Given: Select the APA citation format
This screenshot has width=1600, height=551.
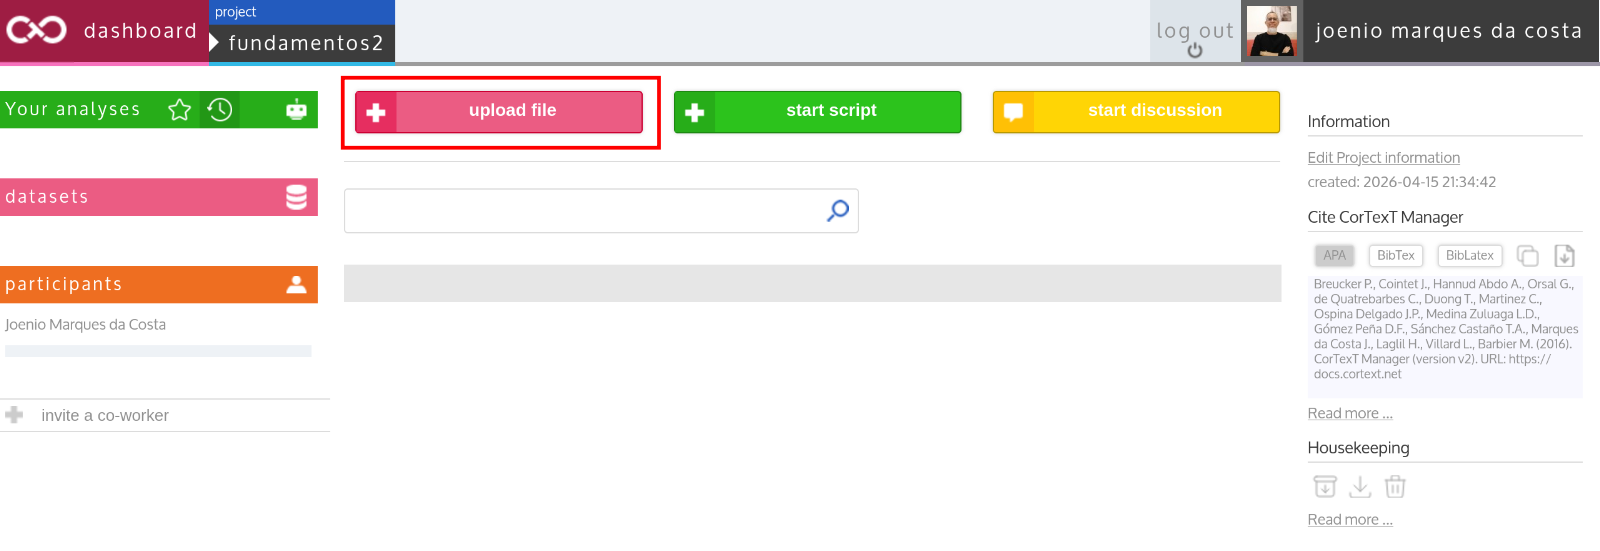Looking at the screenshot, I should (1334, 256).
